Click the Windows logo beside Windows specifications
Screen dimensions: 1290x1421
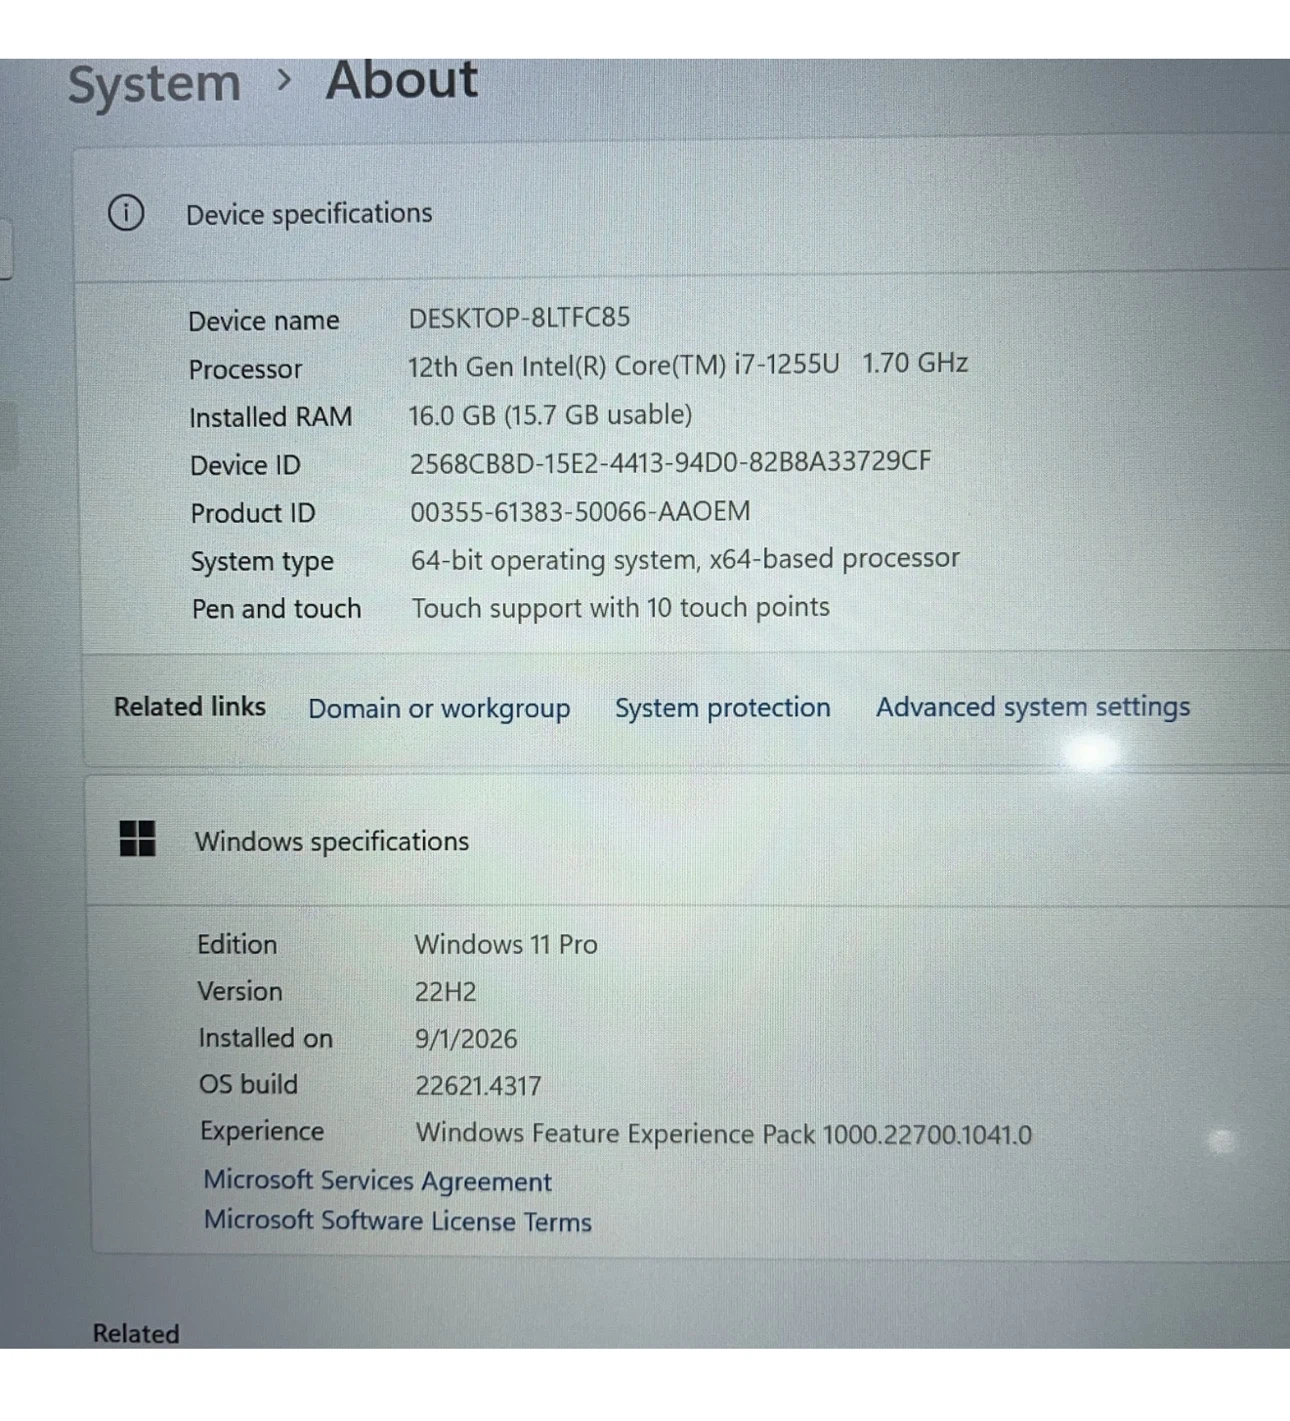point(137,839)
